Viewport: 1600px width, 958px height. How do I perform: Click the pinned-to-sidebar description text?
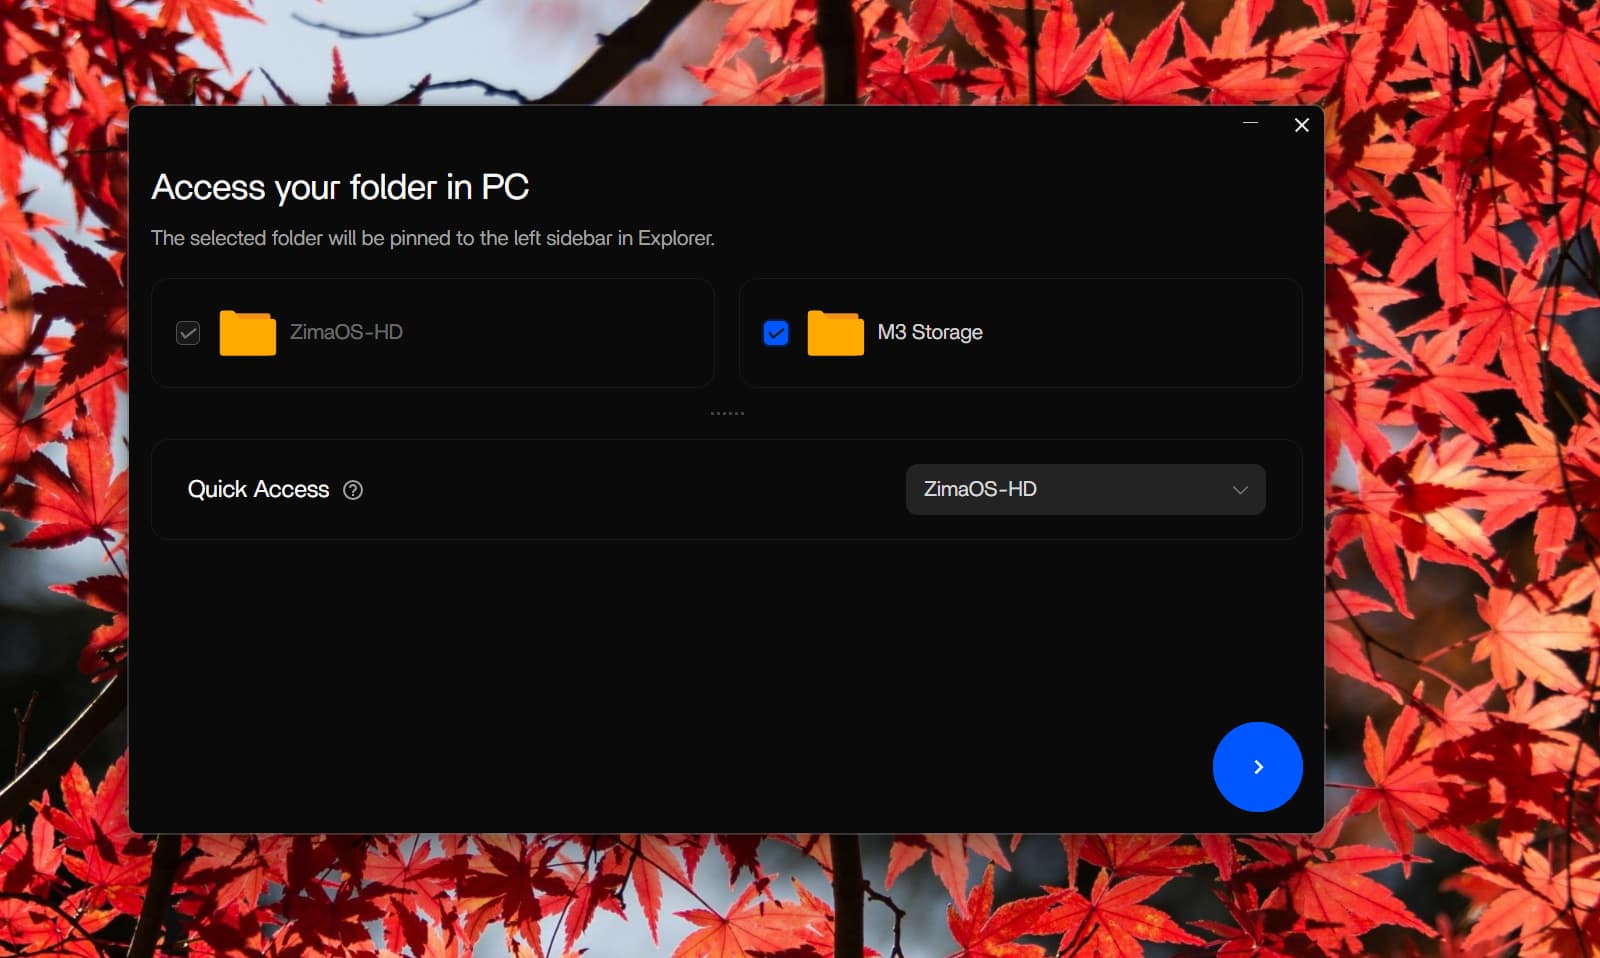click(x=432, y=238)
